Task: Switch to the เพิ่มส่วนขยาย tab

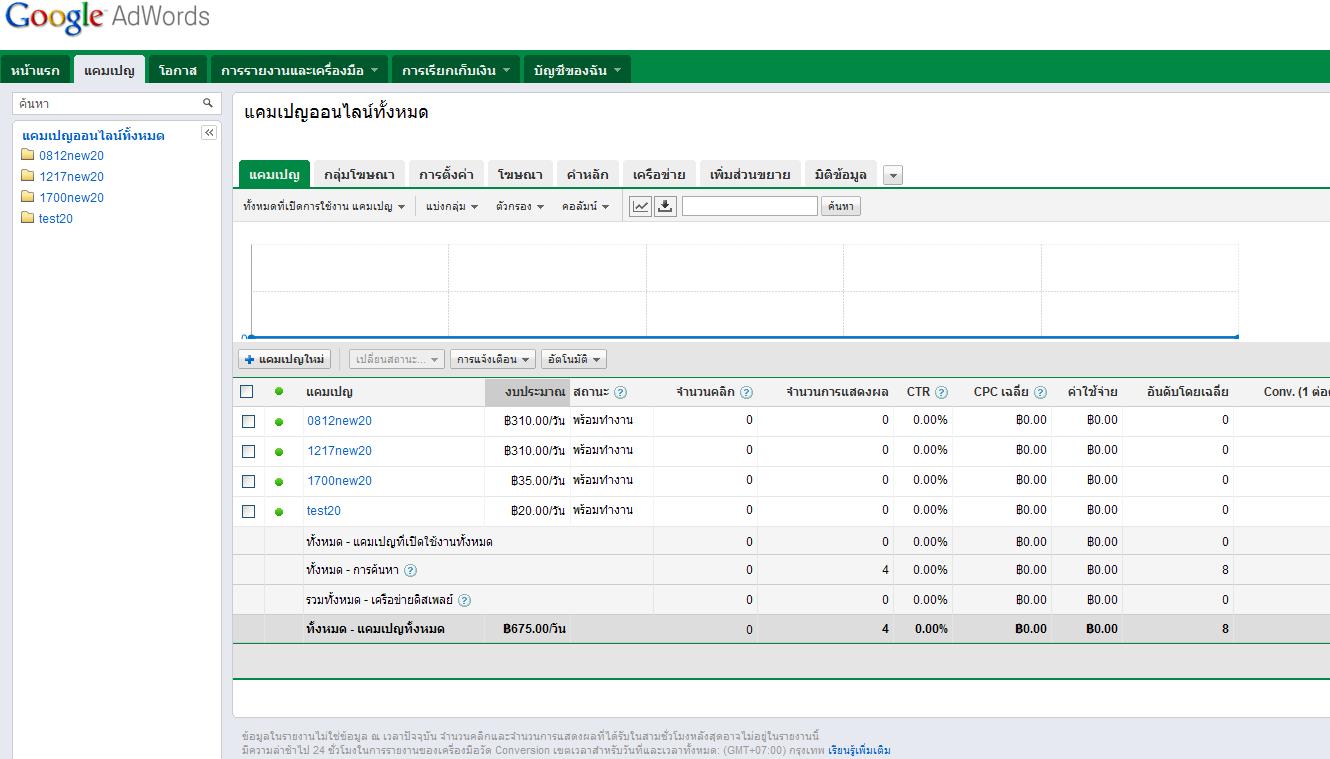Action: point(750,174)
